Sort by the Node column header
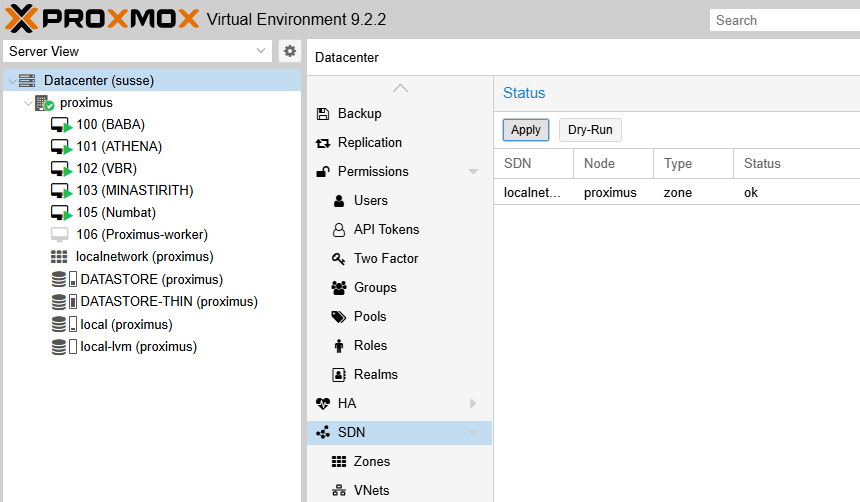This screenshot has width=860, height=502. tap(614, 163)
